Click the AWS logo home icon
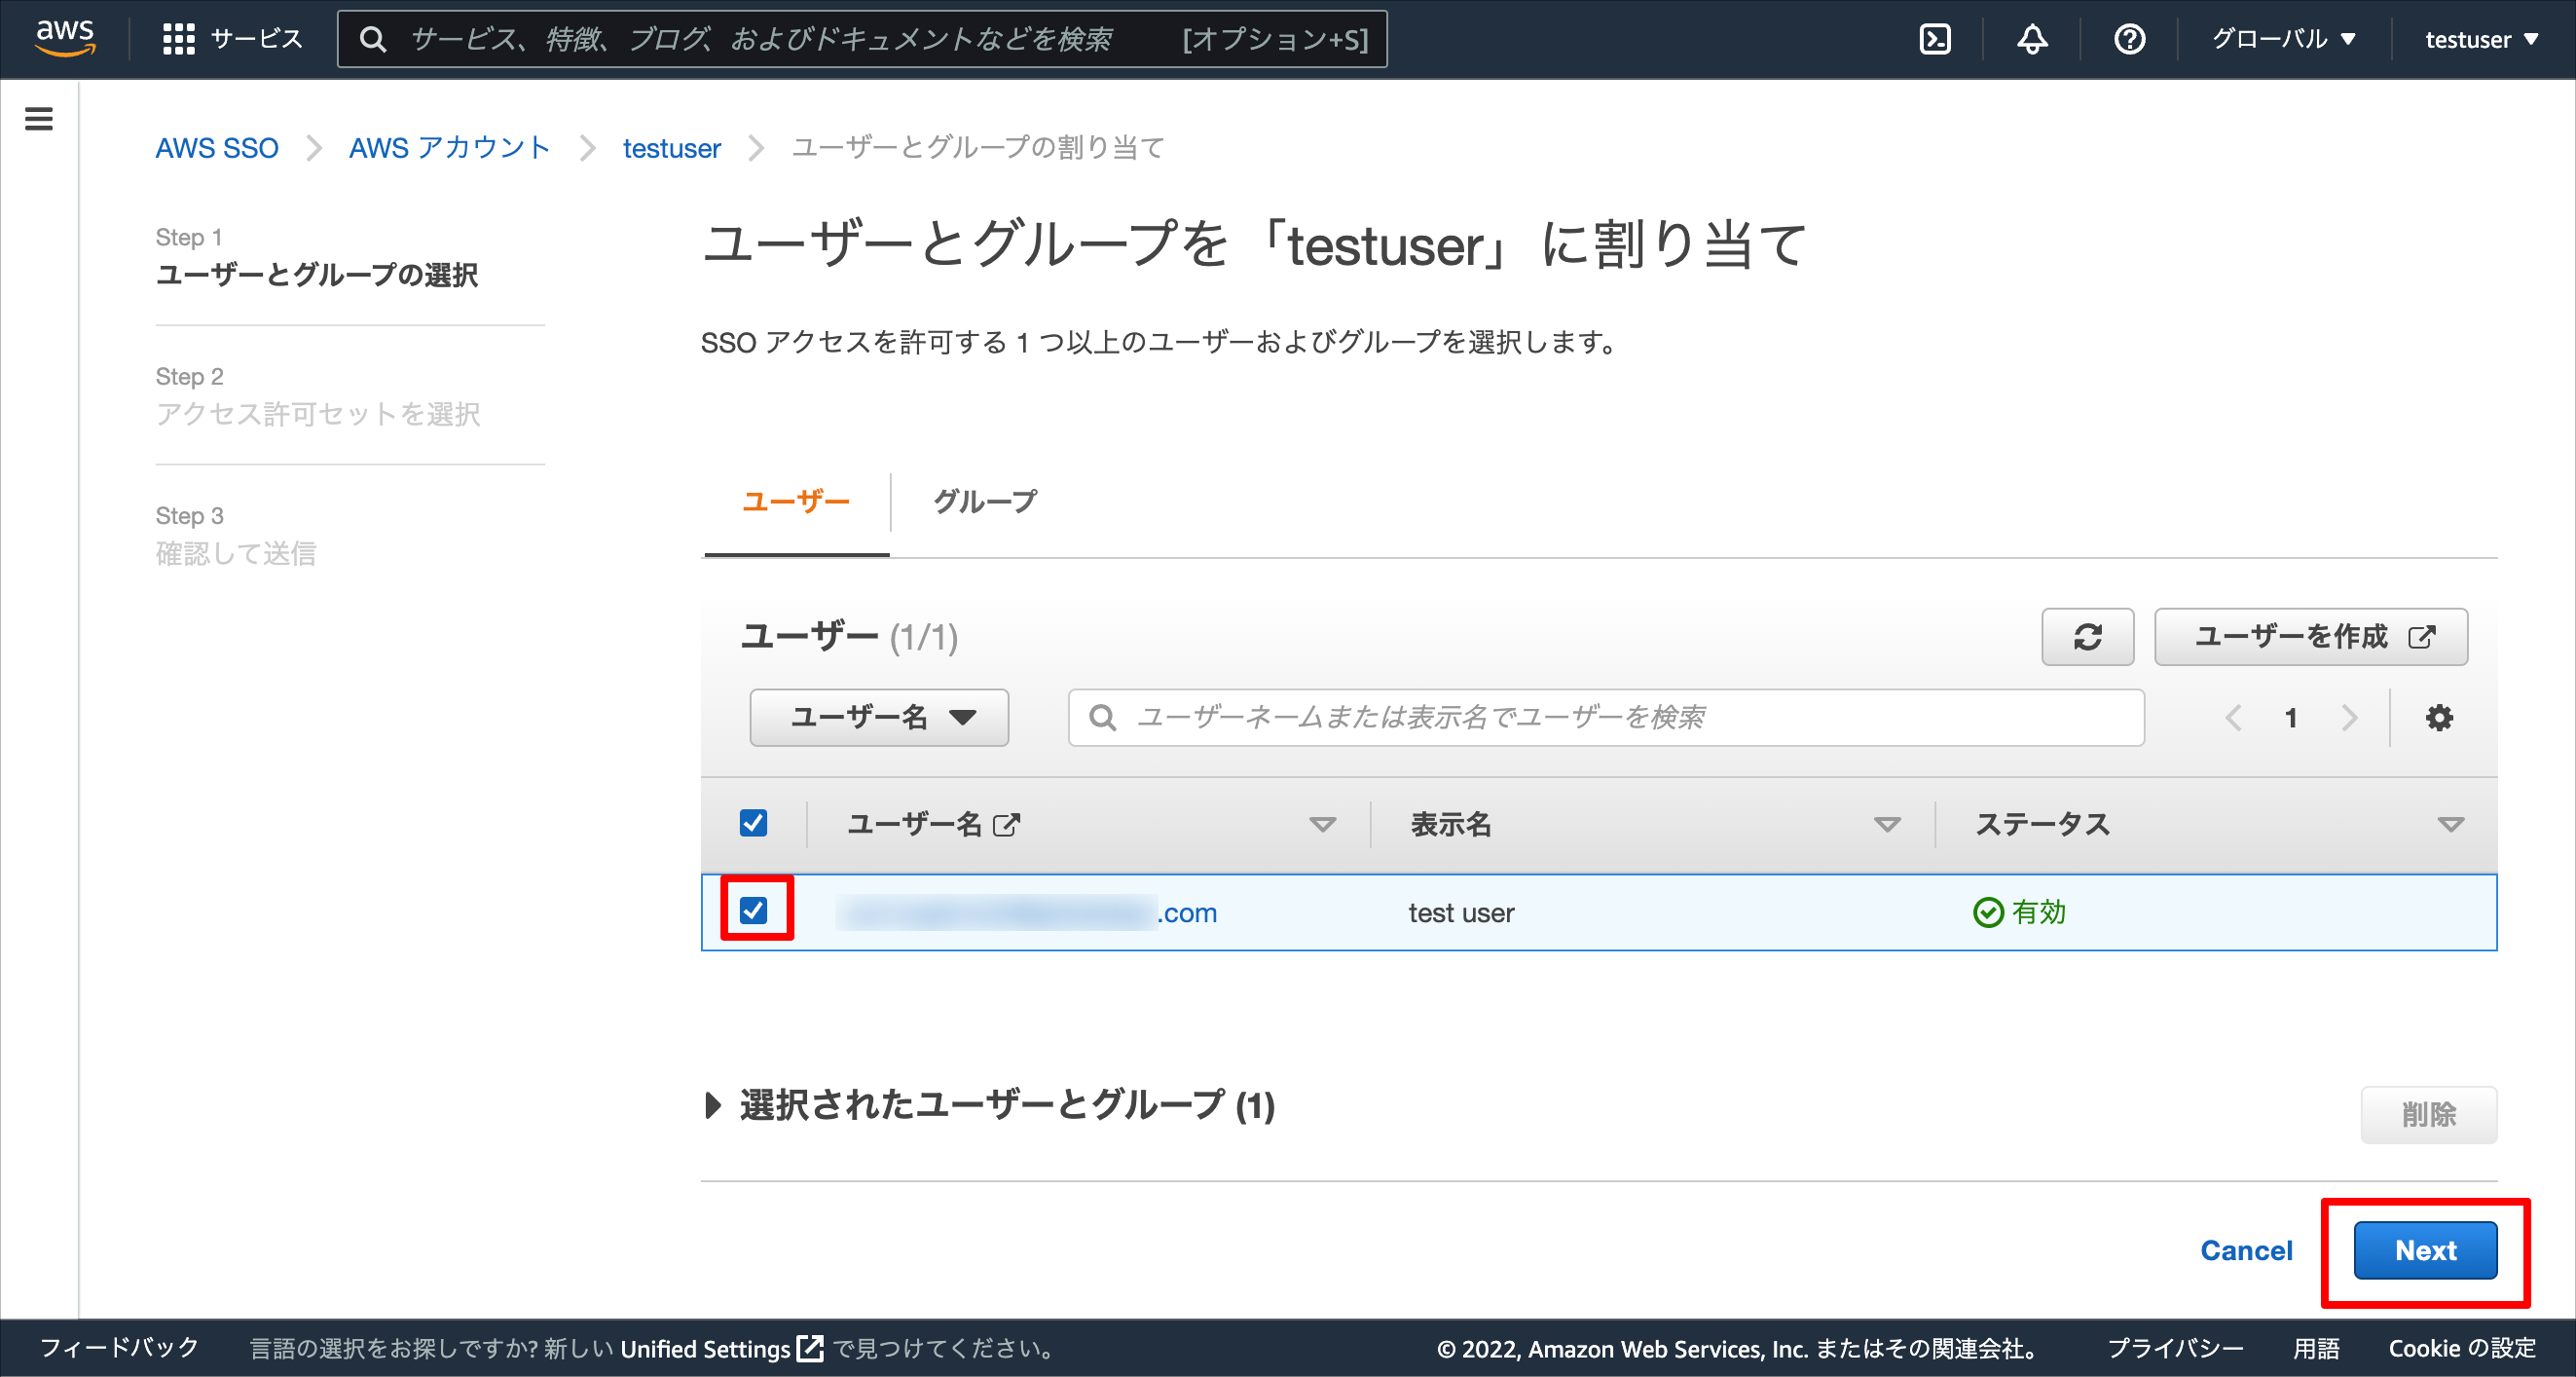This screenshot has height=1377, width=2576. (x=65, y=38)
